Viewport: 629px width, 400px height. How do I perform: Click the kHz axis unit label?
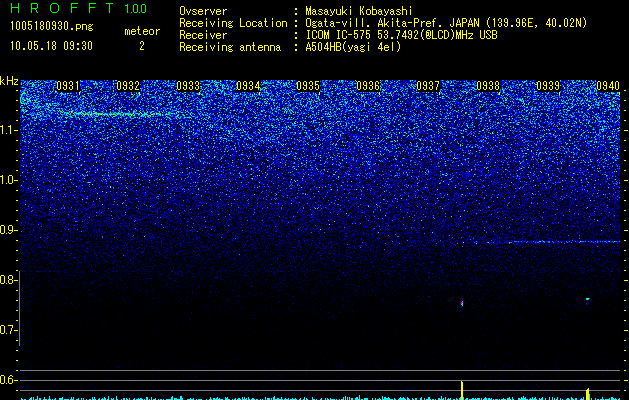(x=9, y=81)
